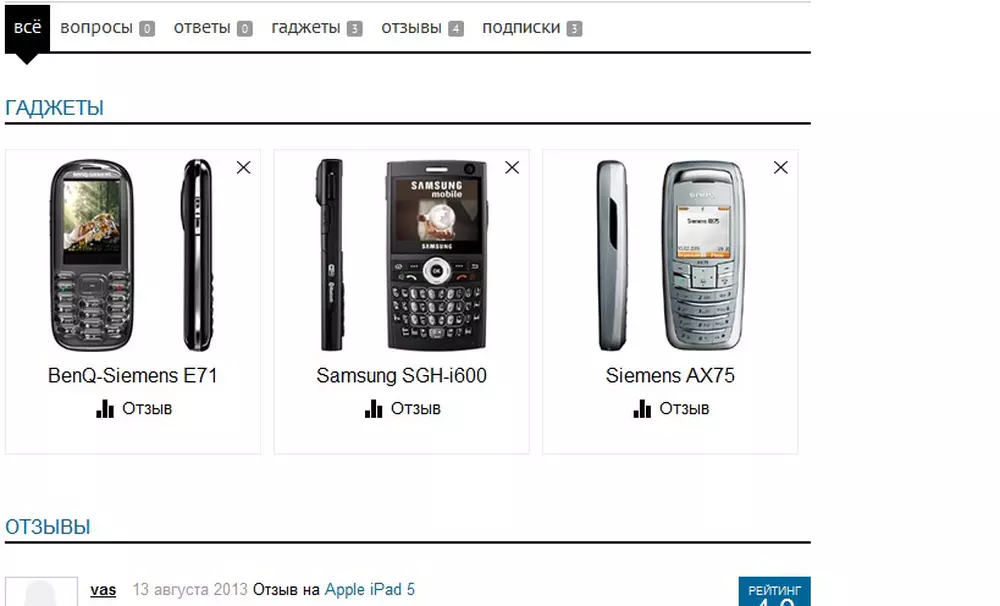Open the vas user avatar
Screen dimensions: 1000x606
(x=41, y=592)
